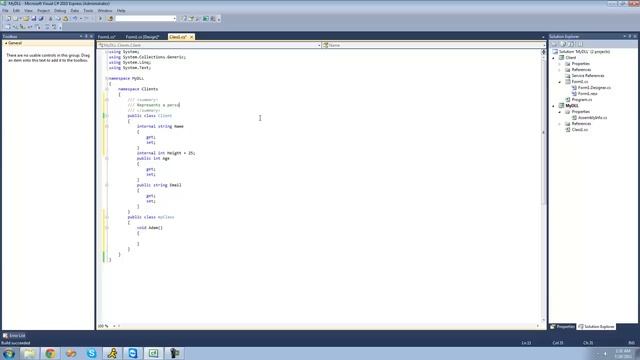The width and height of the screenshot is (640, 360).
Task: Open the View menu
Action: [x=28, y=11]
